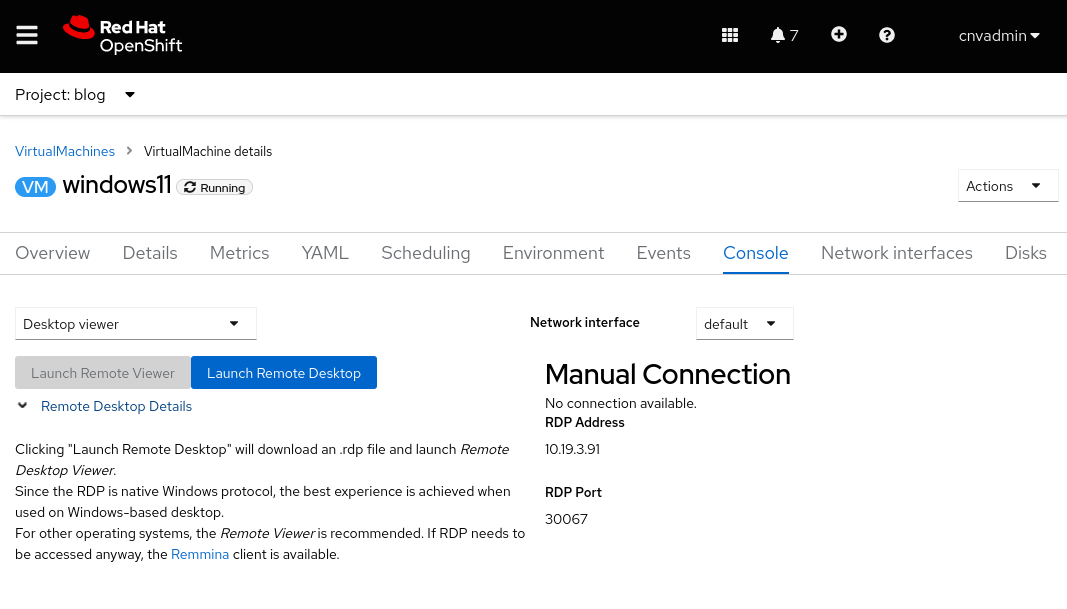1067x609 pixels.
Task: Open the help question mark icon
Action: coord(887,36)
